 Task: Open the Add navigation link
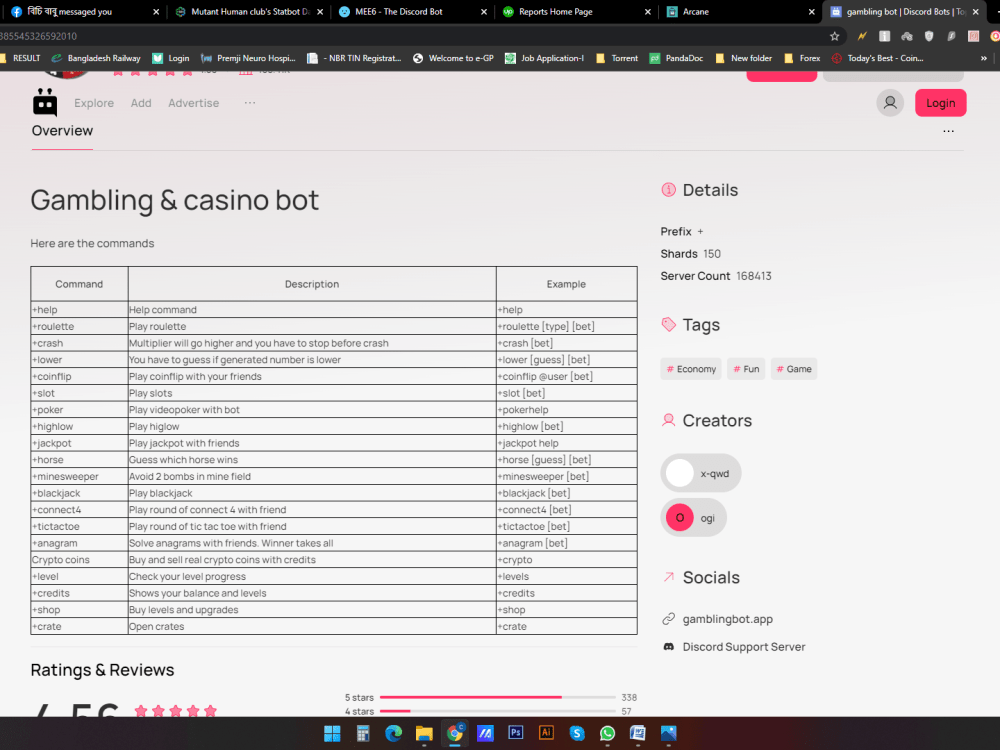tap(141, 103)
